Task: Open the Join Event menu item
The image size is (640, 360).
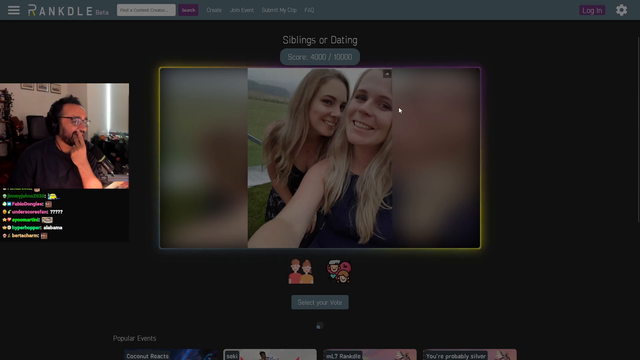Action: click(242, 10)
